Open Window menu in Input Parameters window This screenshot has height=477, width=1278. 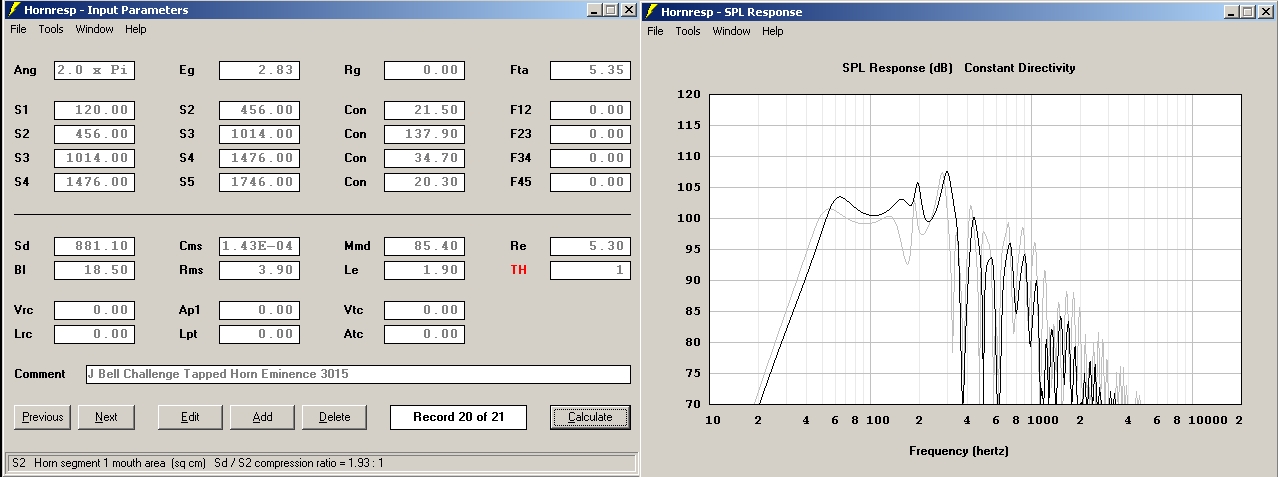point(95,29)
